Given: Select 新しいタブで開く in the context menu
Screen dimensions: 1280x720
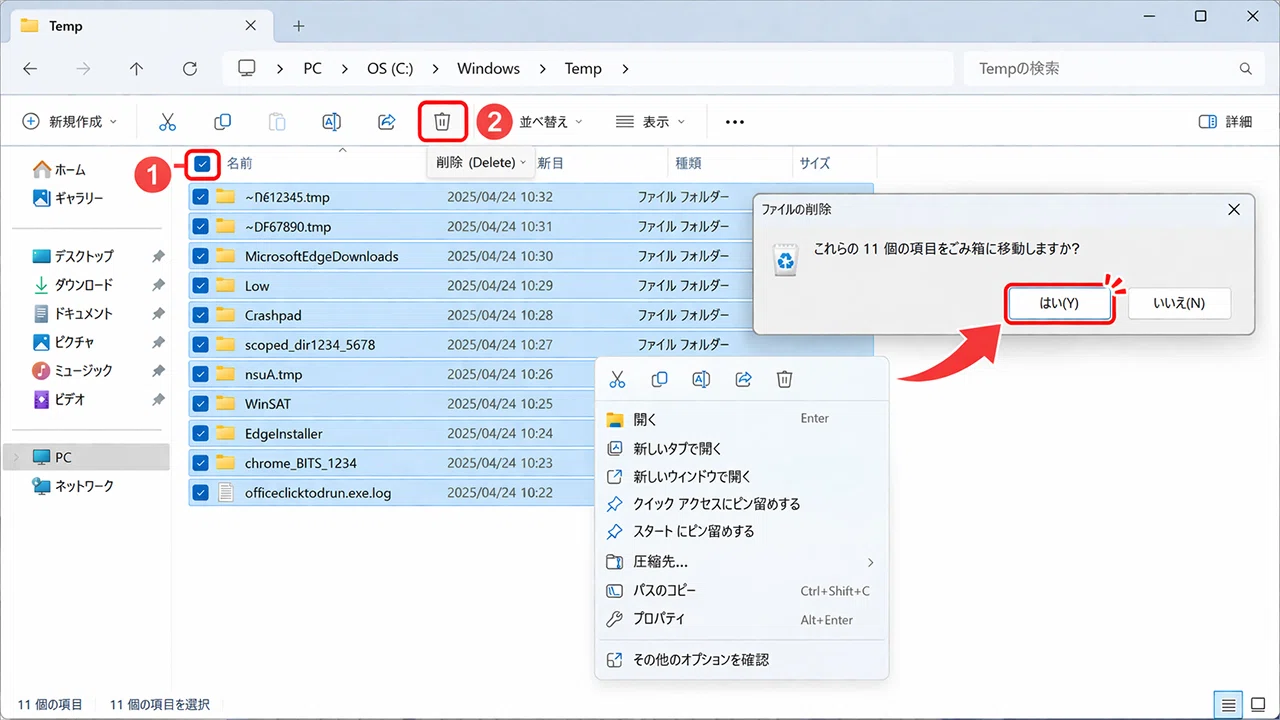Looking at the screenshot, I should click(741, 449).
